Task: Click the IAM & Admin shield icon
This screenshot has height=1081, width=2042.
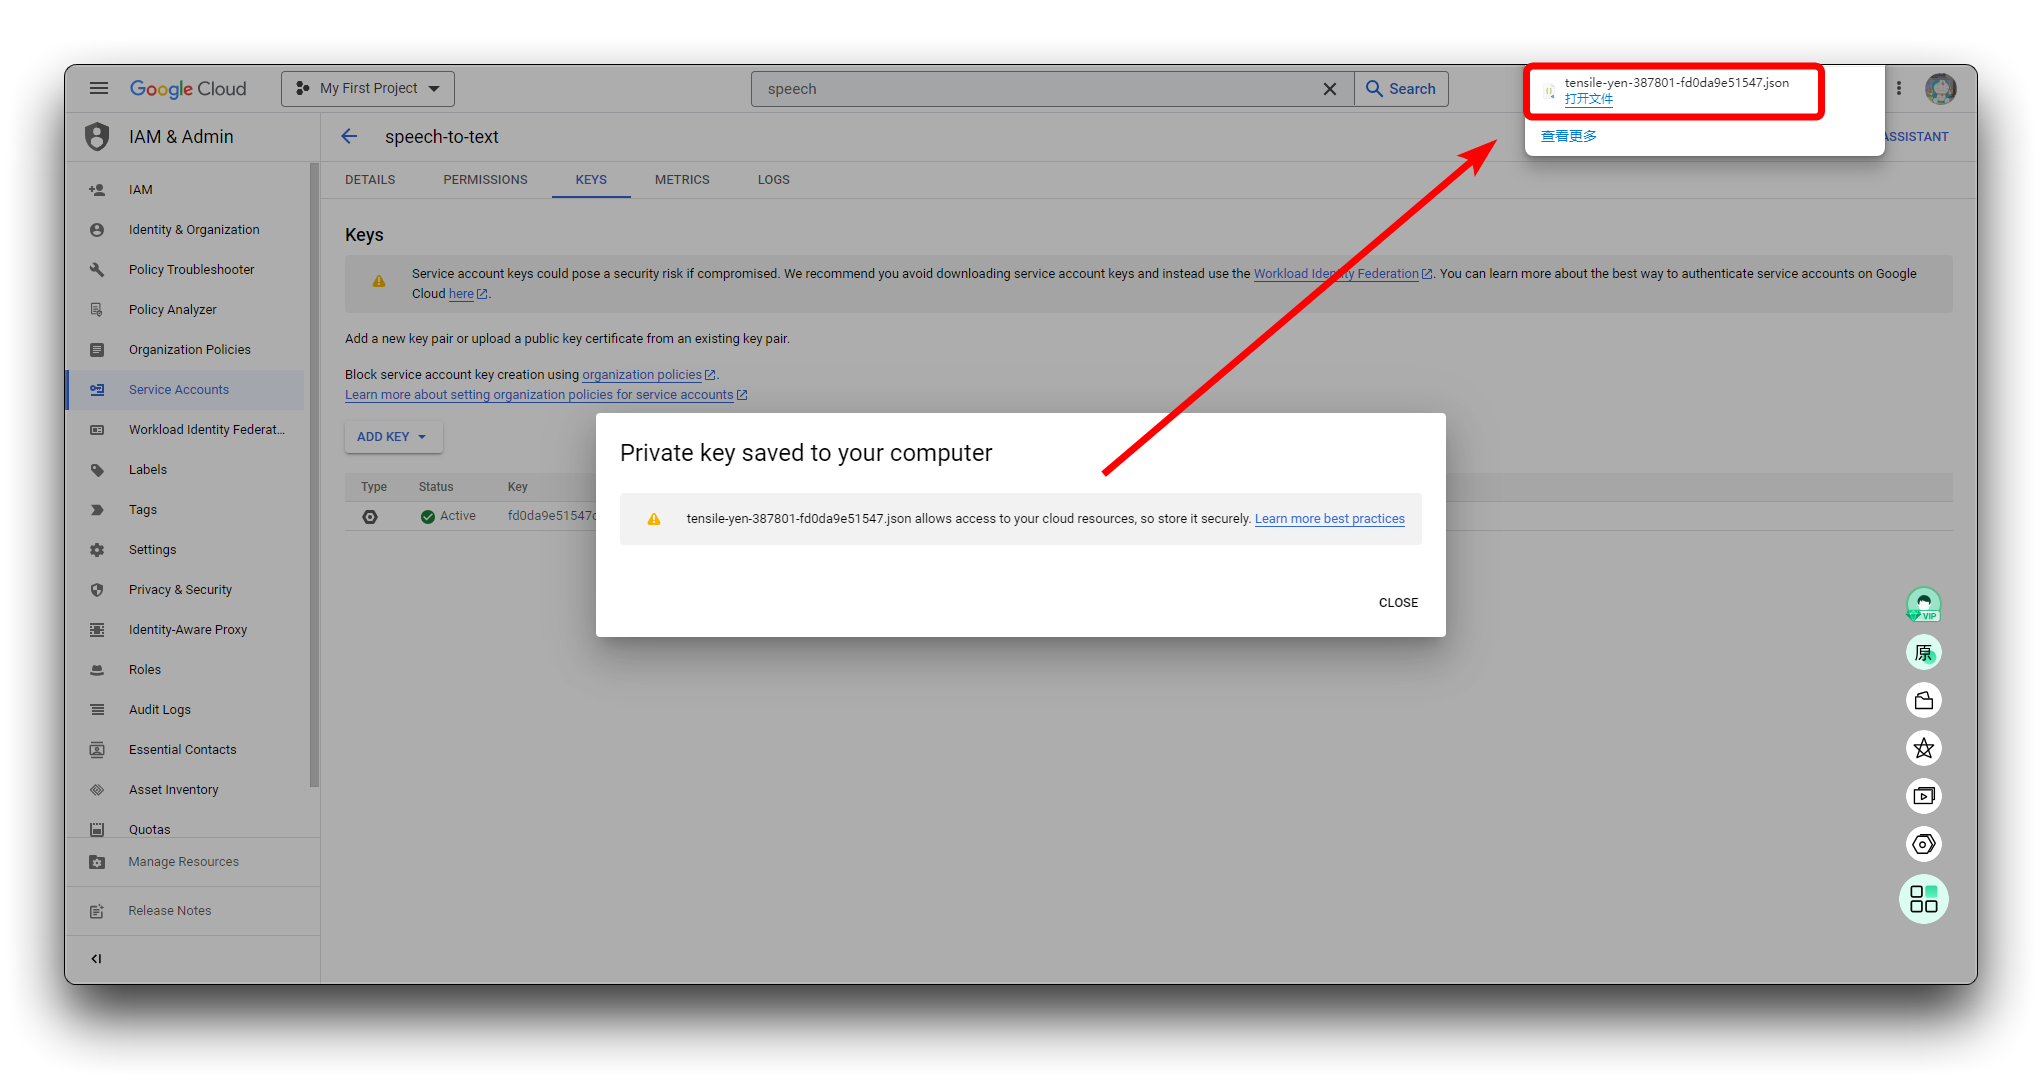Action: pos(97,137)
